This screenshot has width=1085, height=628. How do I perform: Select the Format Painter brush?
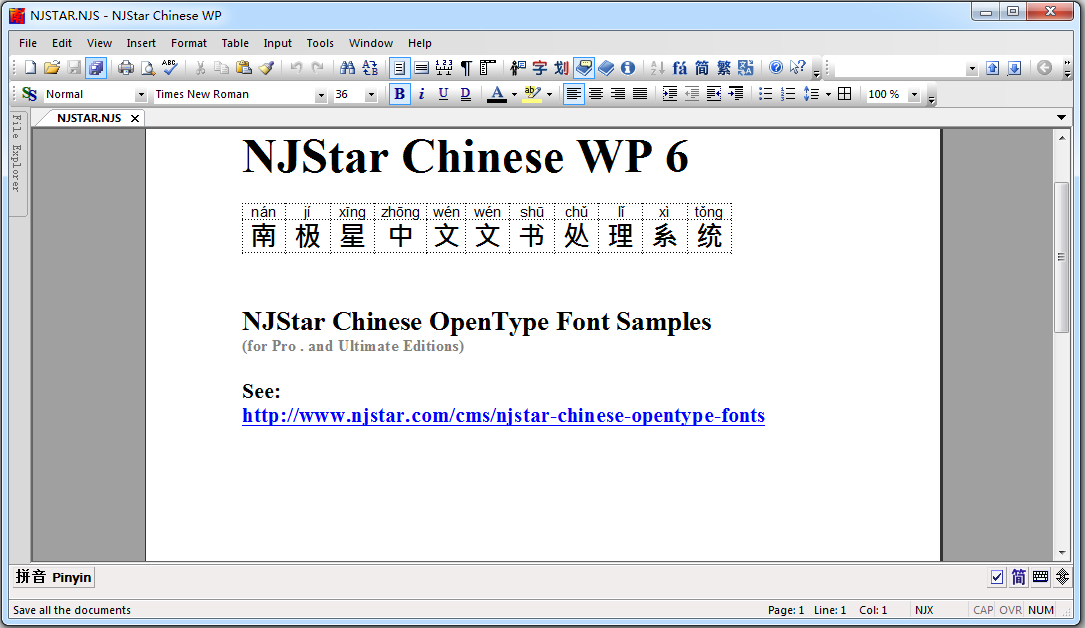[266, 68]
